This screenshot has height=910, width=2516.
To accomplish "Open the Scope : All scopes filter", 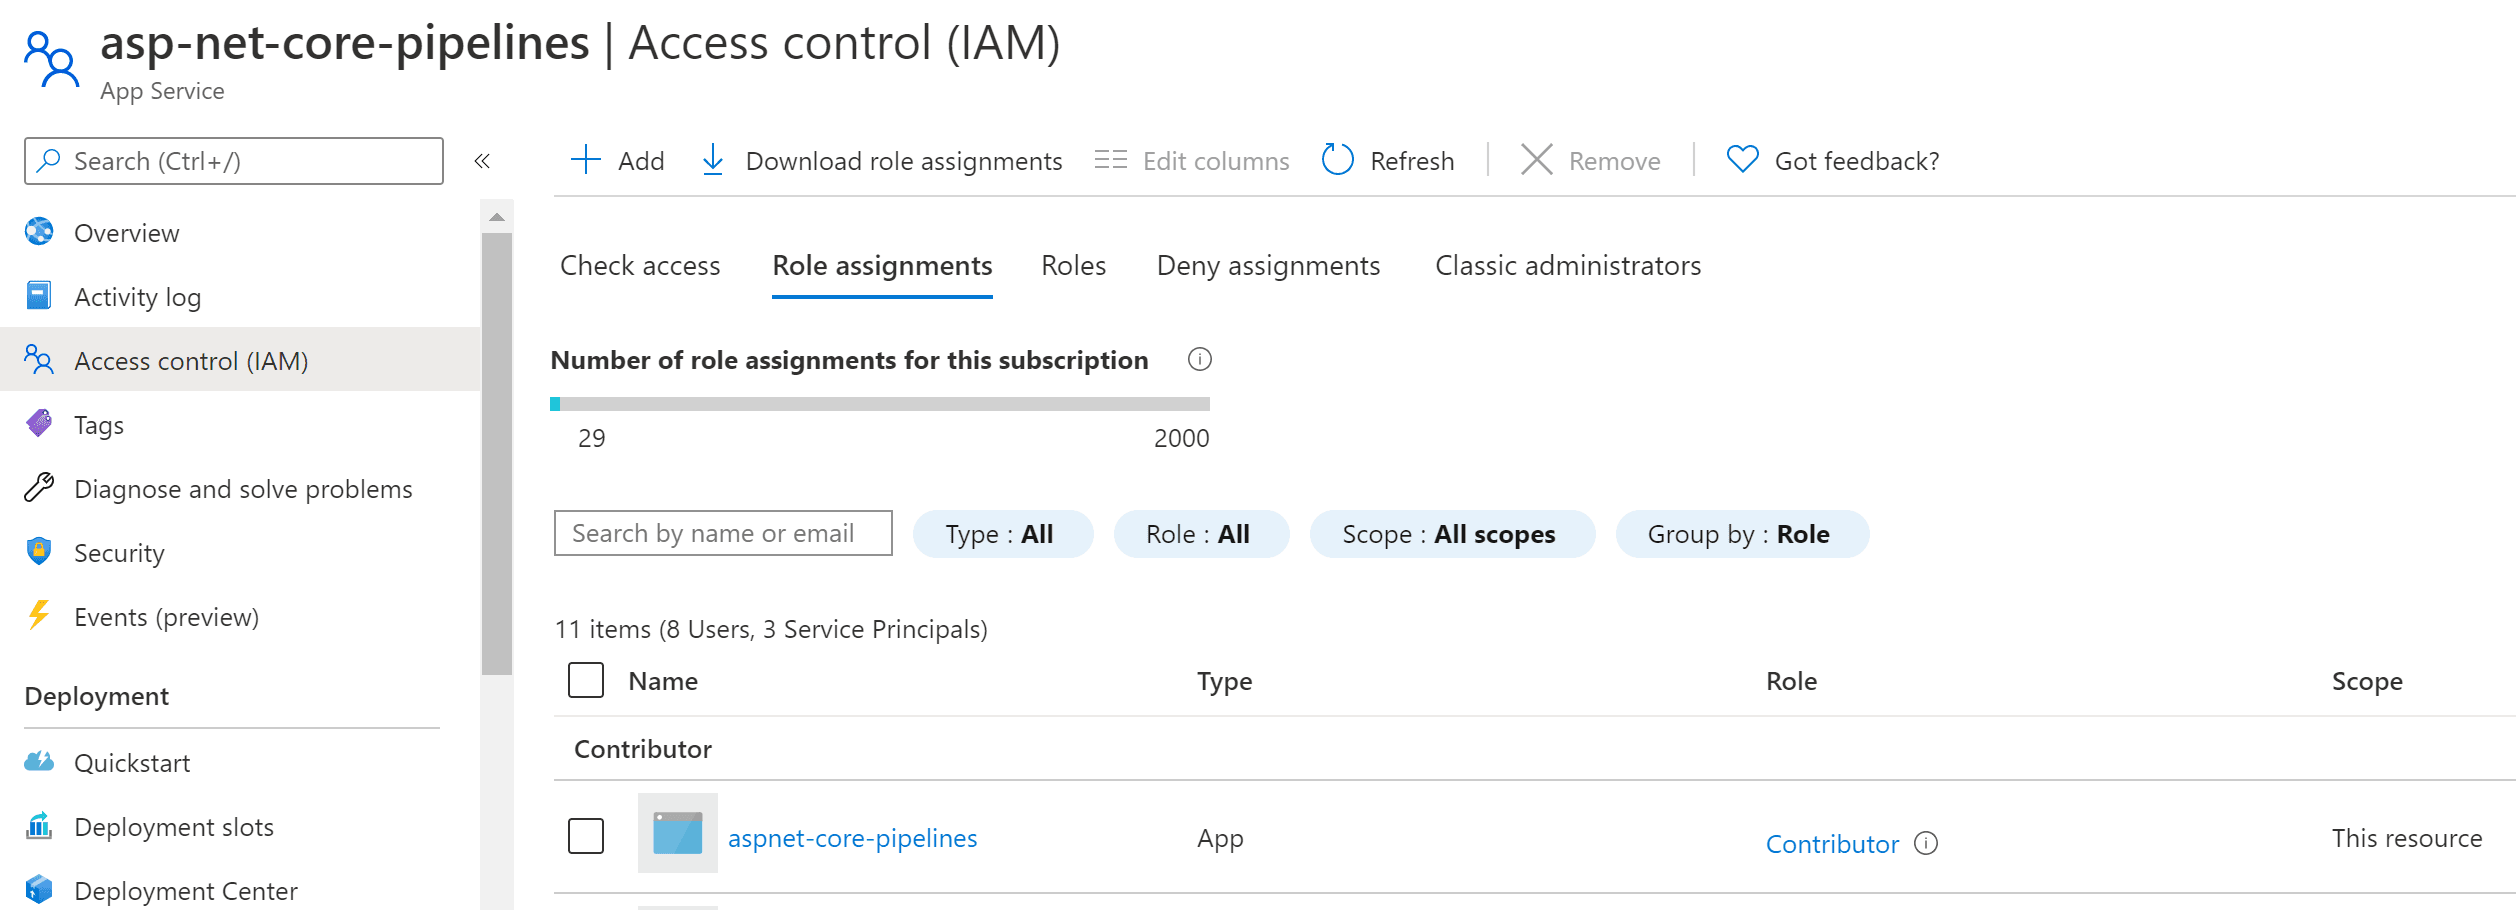I will 1452,534.
